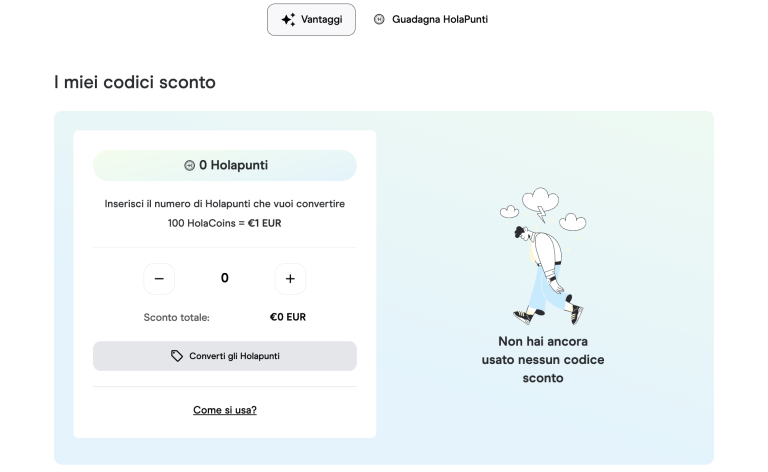
Task: Click the "100 HolaCoins = €1 EUR" rate text
Action: tap(225, 223)
